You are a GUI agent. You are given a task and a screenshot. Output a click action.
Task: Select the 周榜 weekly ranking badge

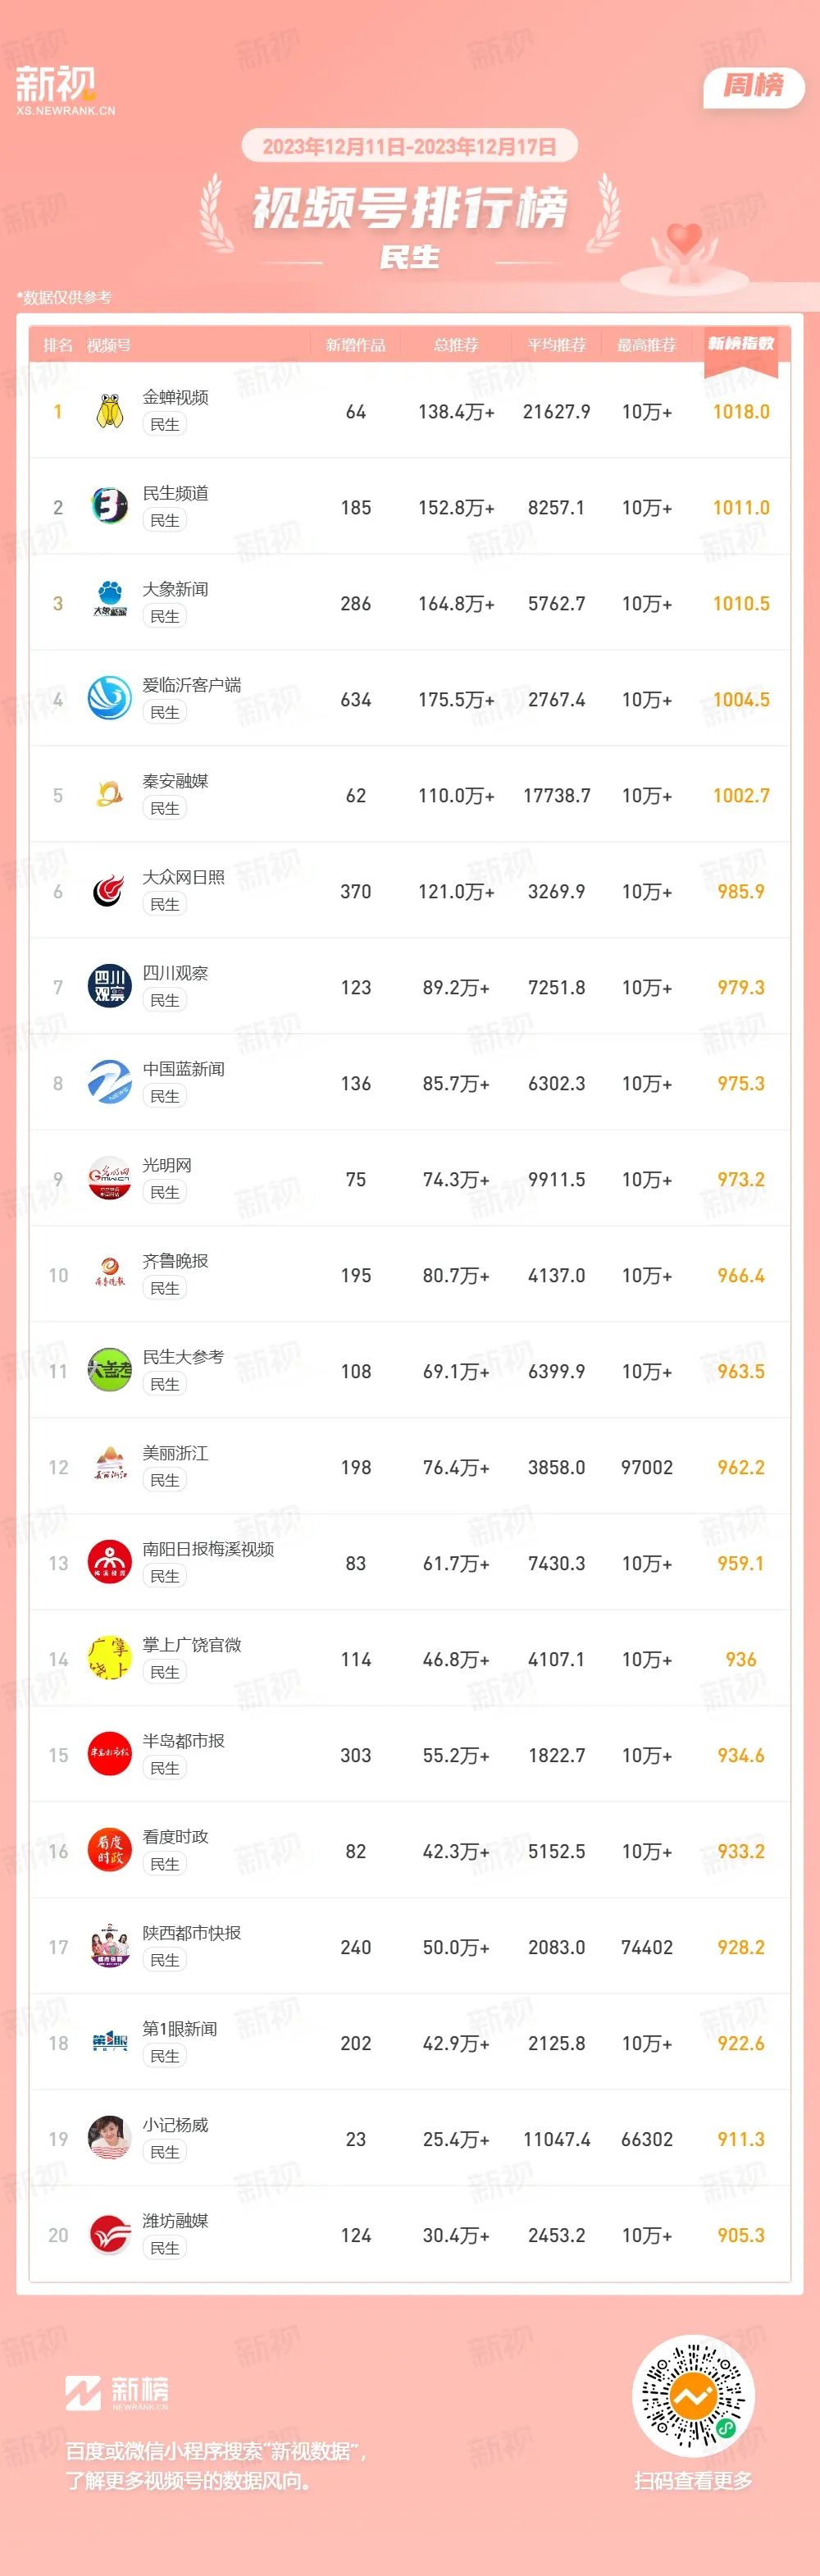(754, 86)
